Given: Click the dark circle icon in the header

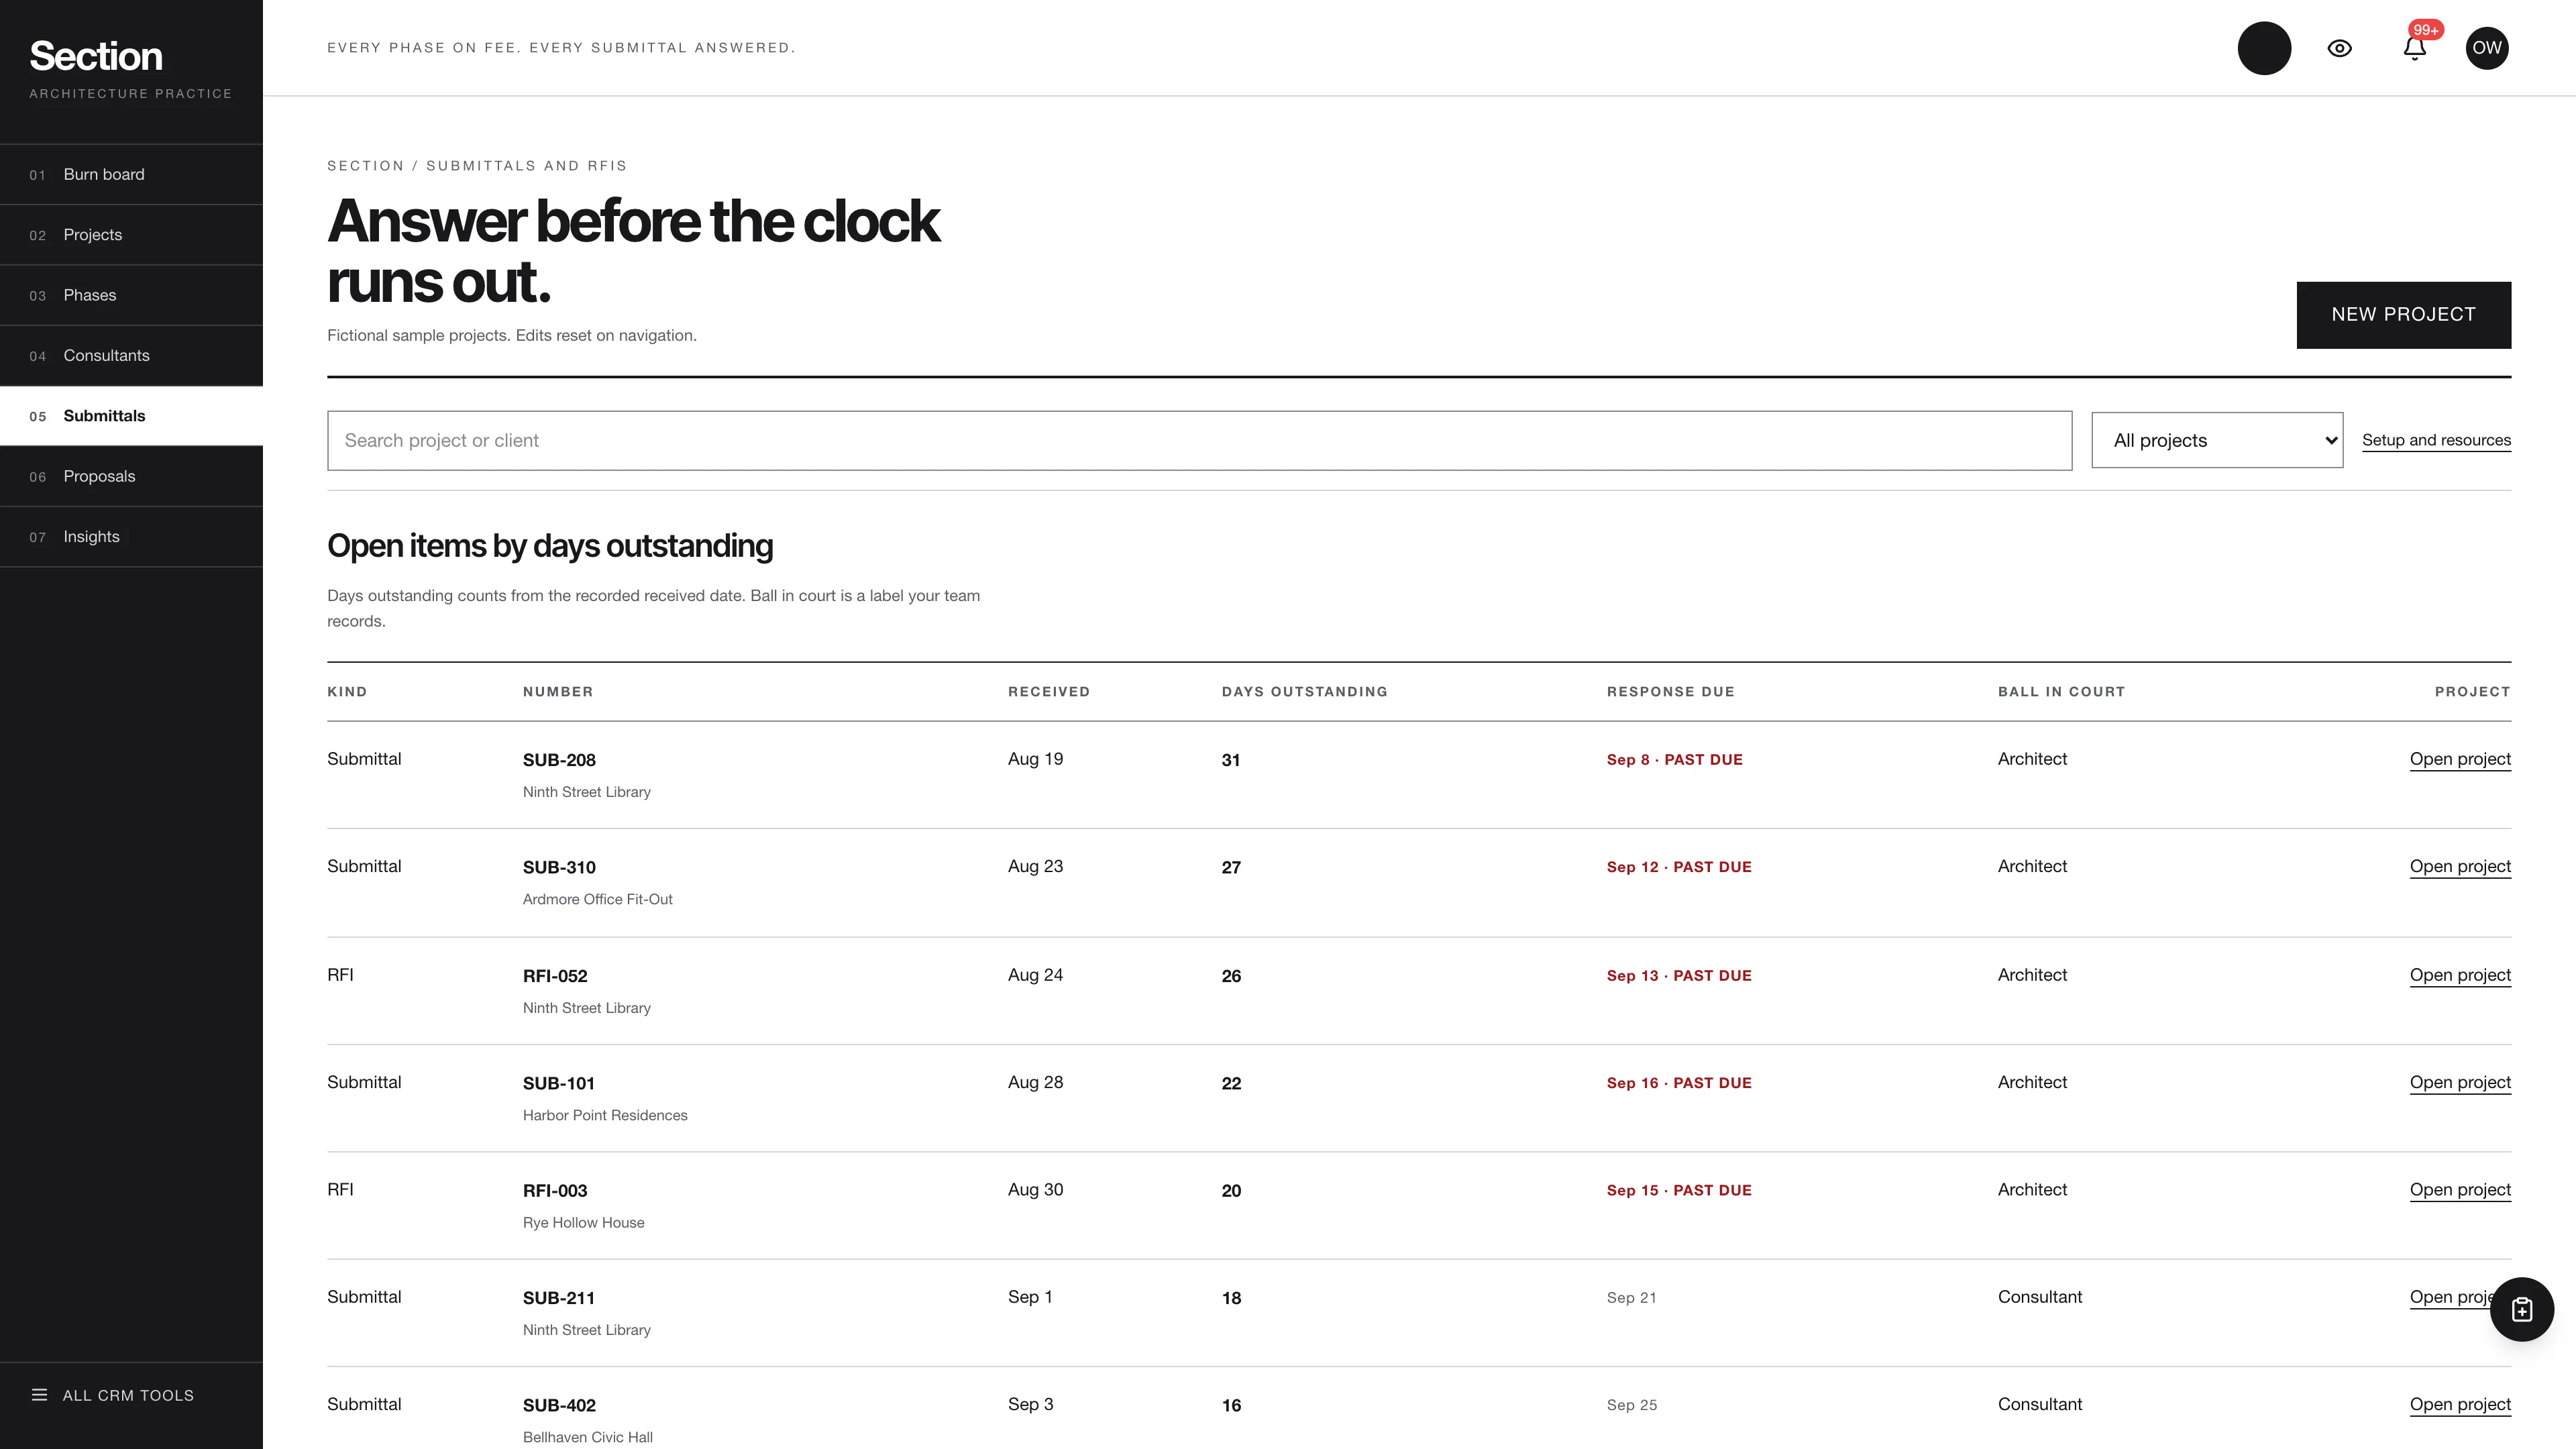Looking at the screenshot, I should pos(2264,48).
